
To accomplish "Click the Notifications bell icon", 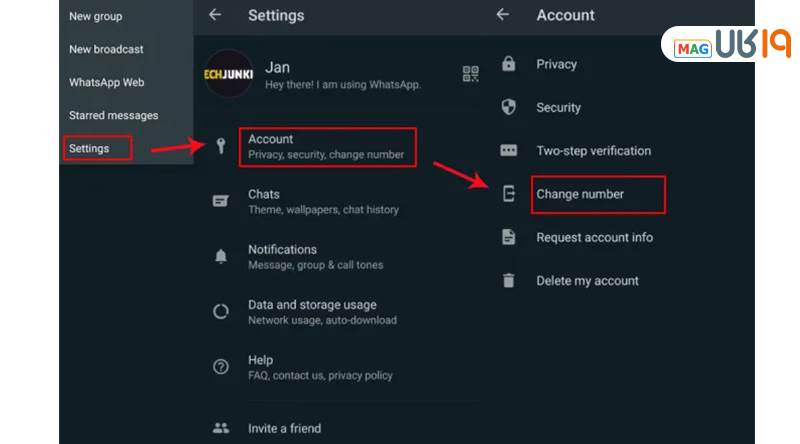I will pos(221,257).
